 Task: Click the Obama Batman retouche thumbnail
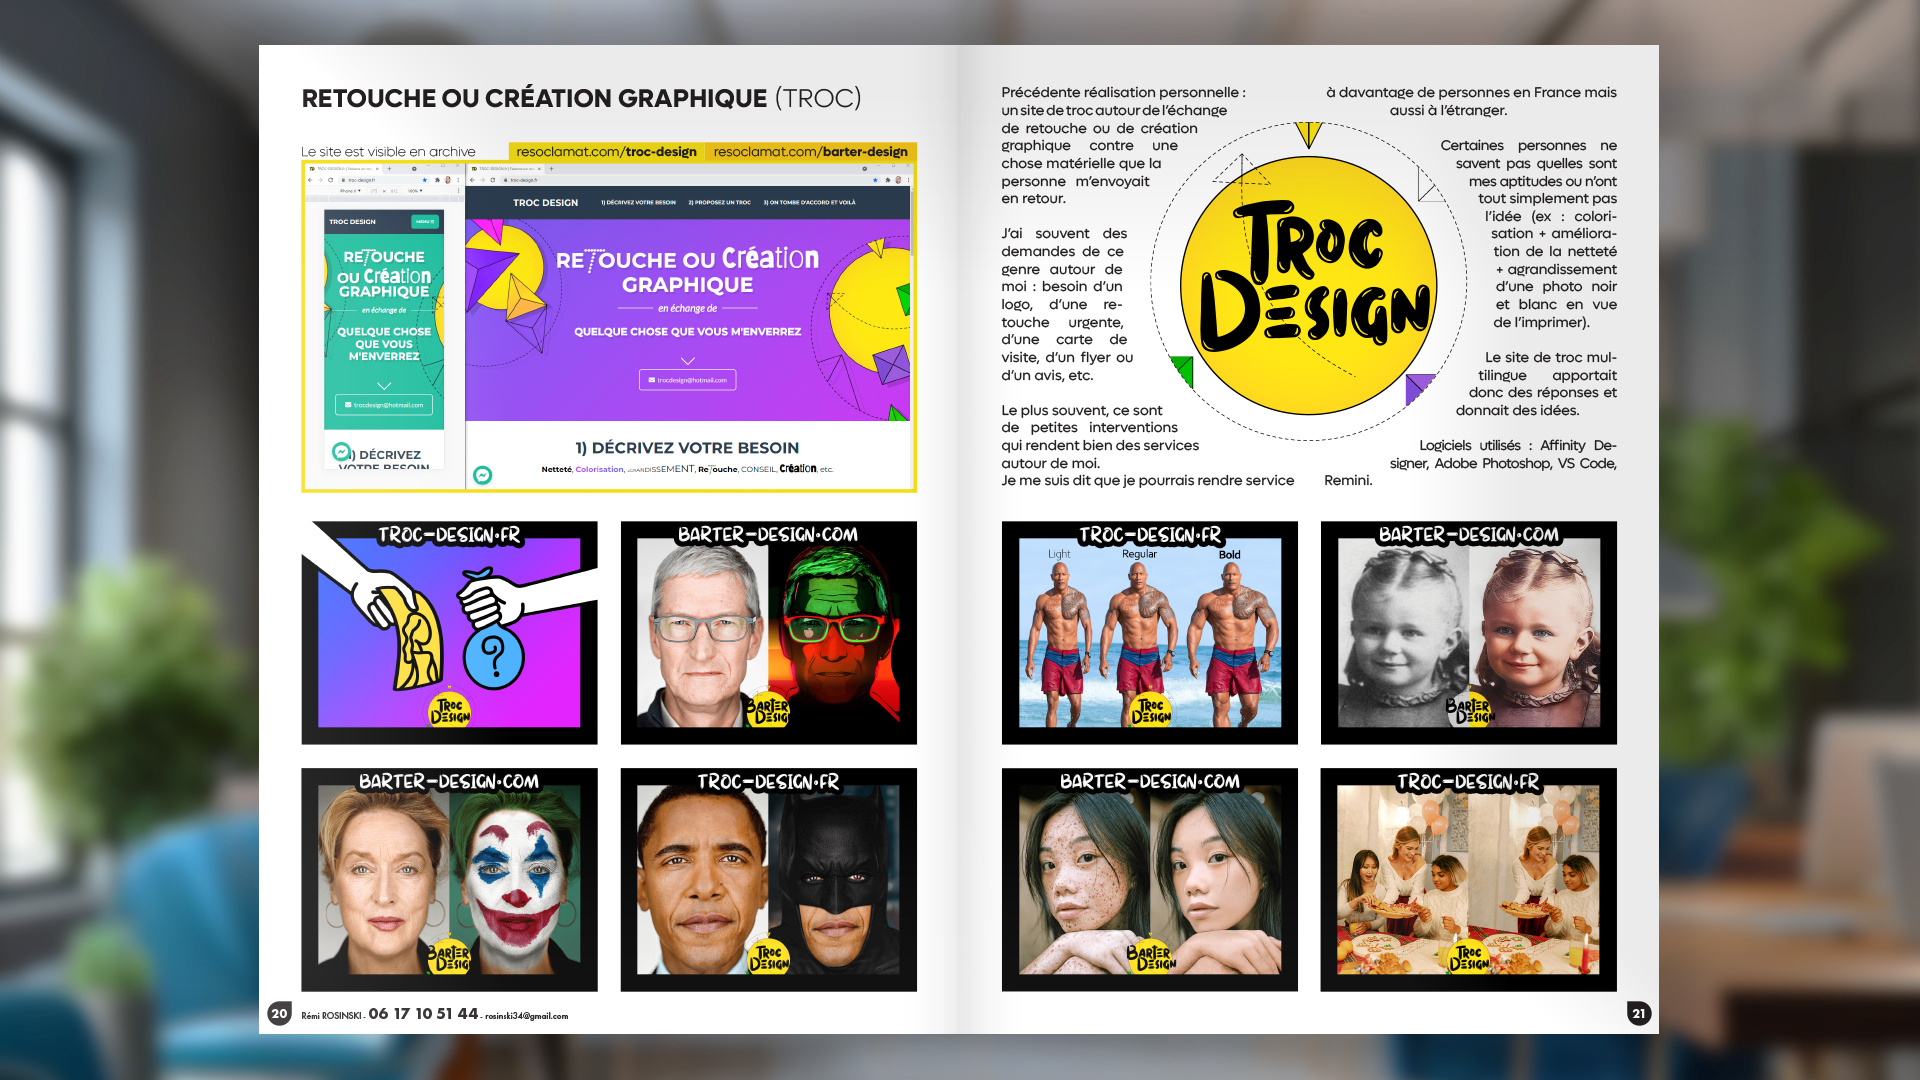point(770,878)
